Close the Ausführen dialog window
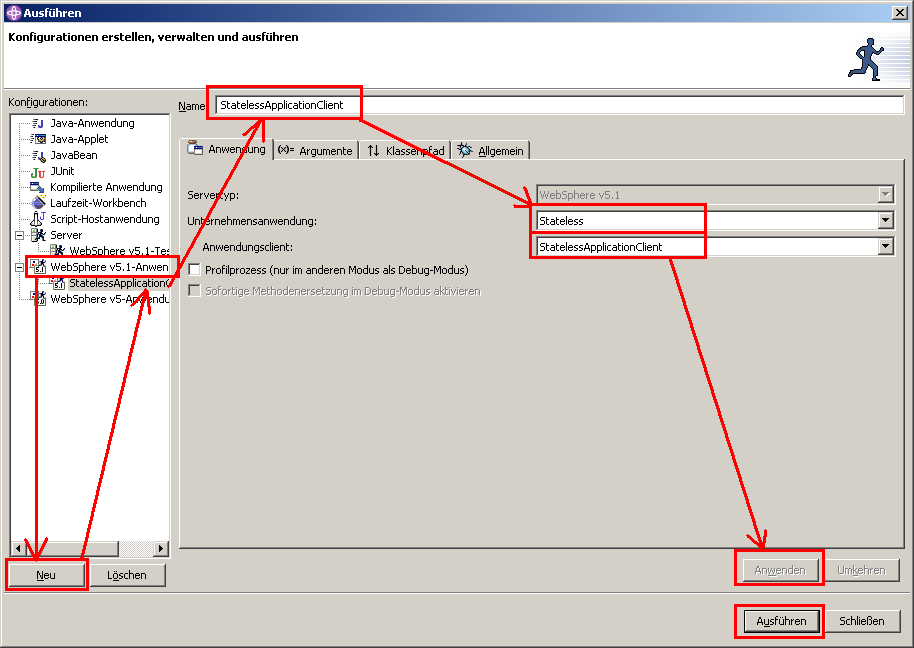The height and width of the screenshot is (648, 914). tap(899, 13)
